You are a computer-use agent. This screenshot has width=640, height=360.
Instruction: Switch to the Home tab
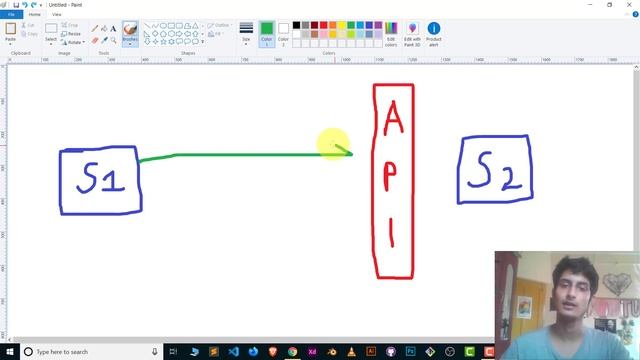tap(35, 15)
